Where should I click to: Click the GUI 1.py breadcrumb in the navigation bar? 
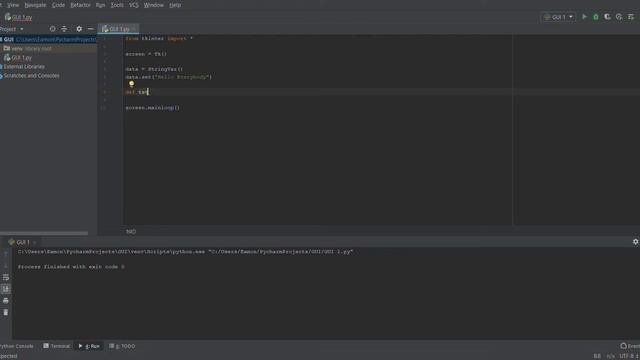[18, 17]
